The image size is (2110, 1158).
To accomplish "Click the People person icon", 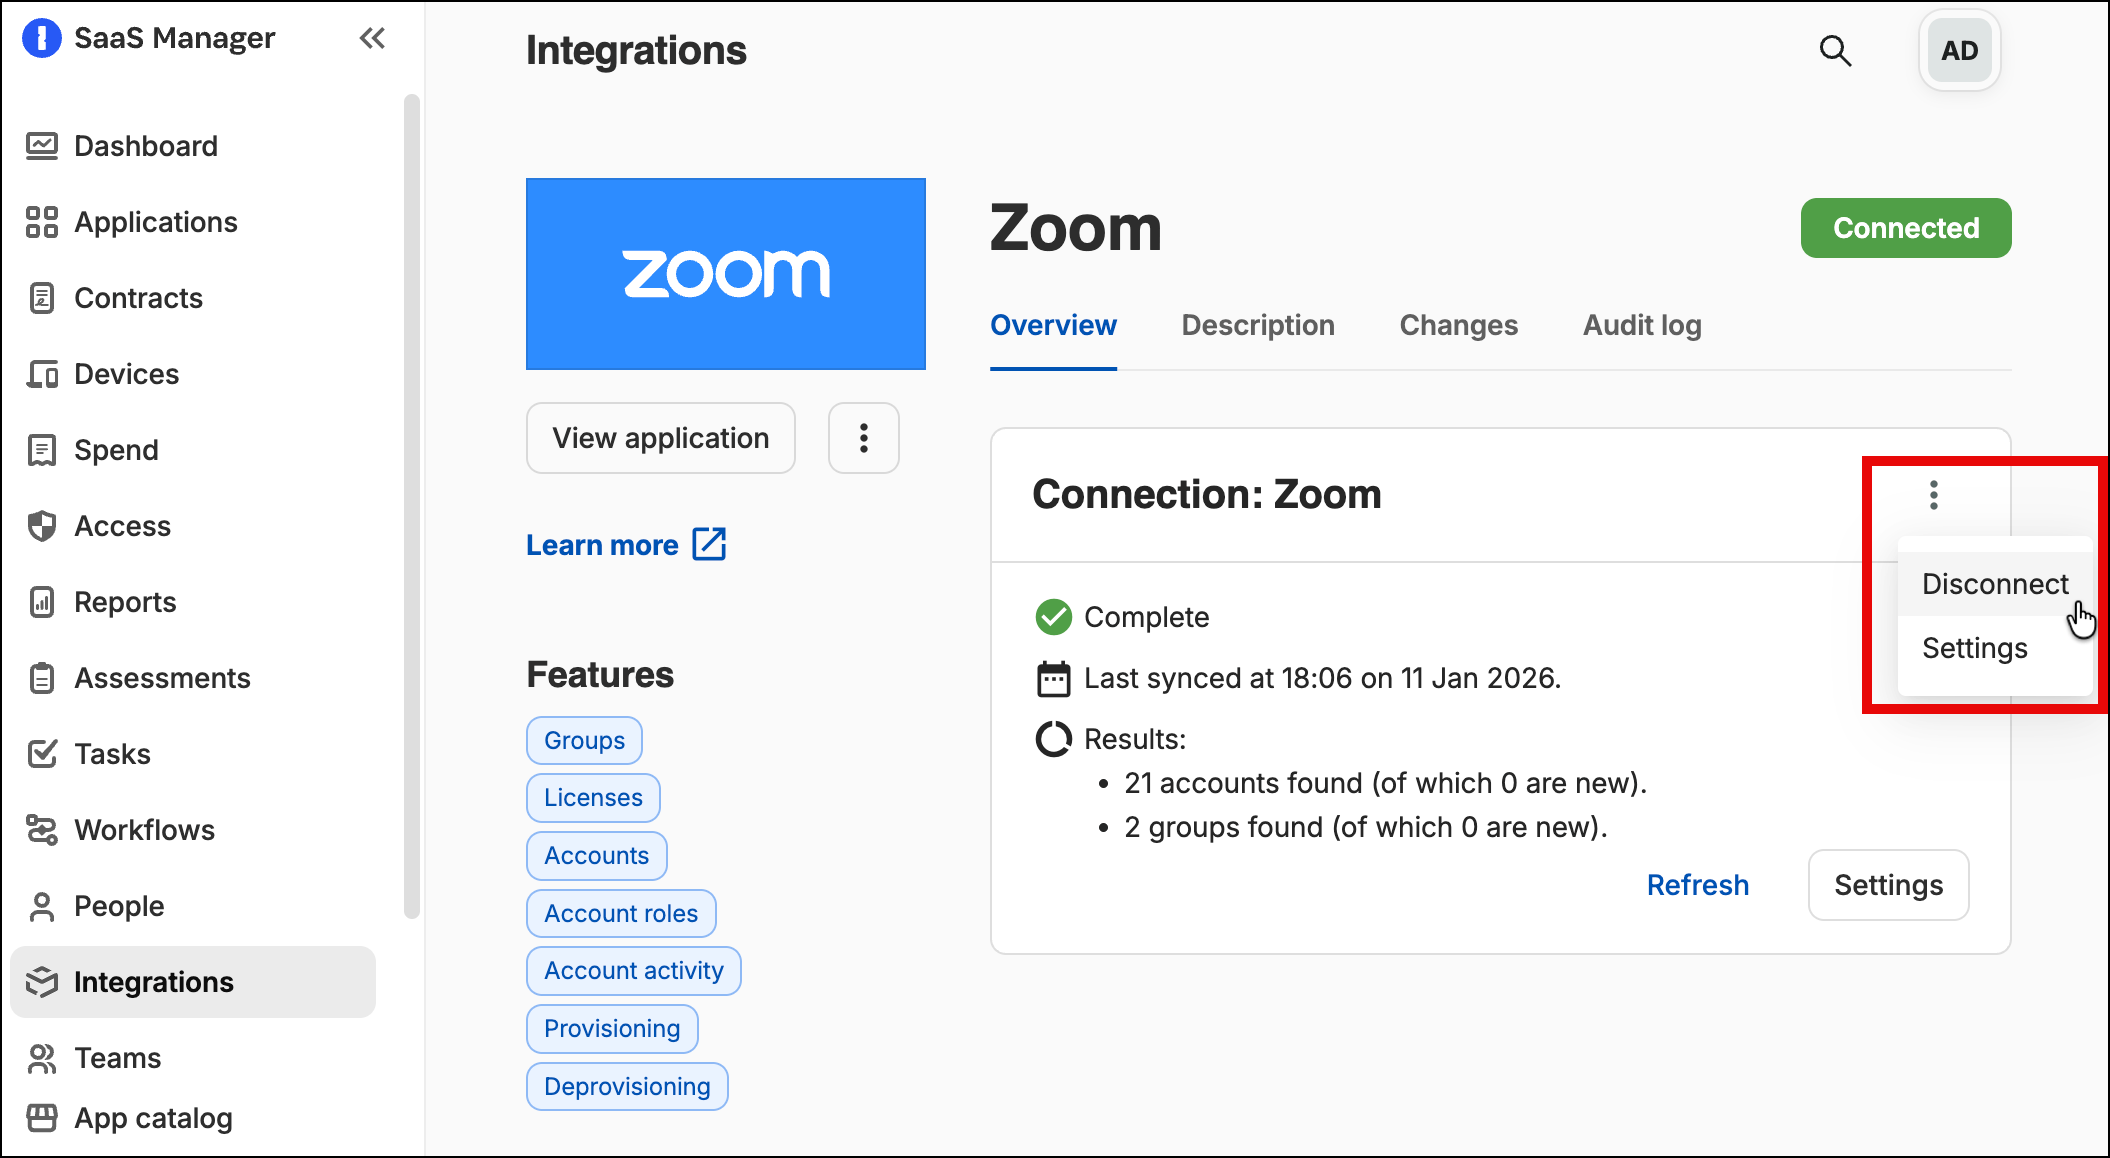I will [x=42, y=906].
